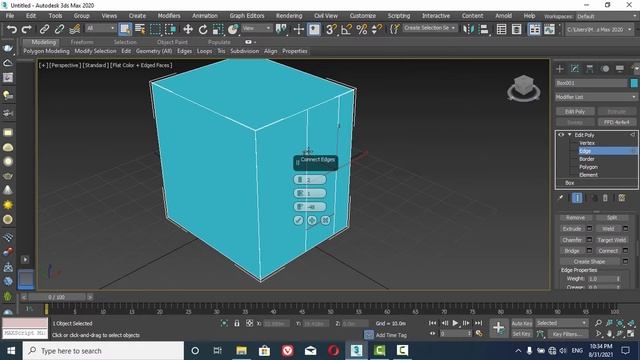Toggle Percent Snap
Screen dimensions: 640x360
click(x=362, y=29)
